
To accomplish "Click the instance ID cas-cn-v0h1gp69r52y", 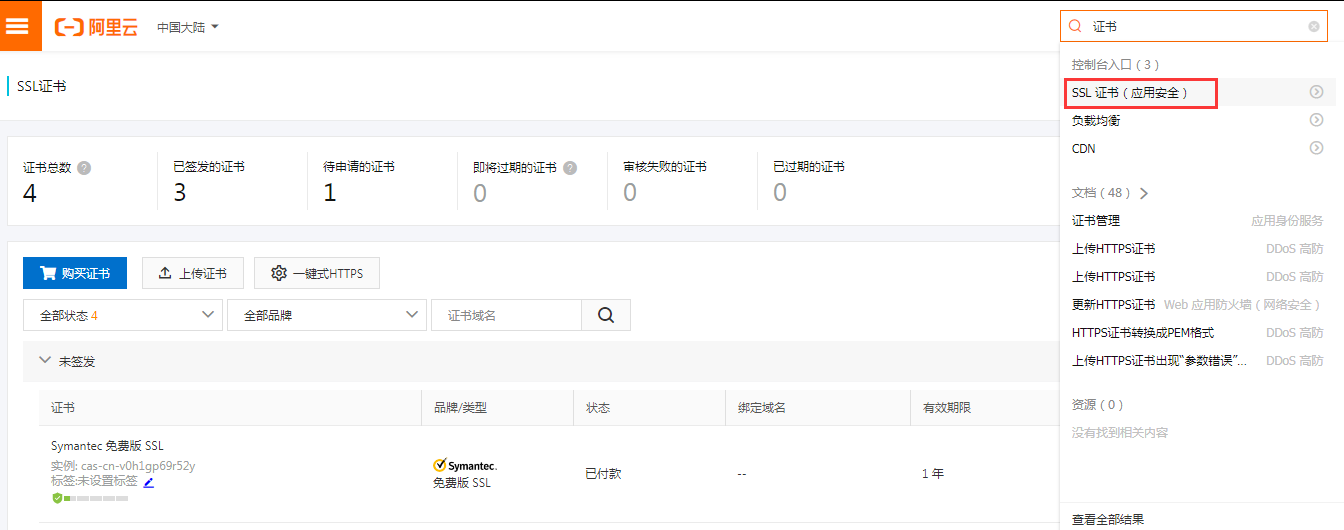I will click(x=138, y=465).
